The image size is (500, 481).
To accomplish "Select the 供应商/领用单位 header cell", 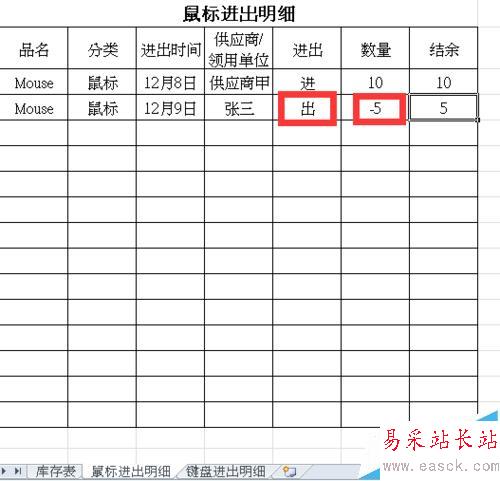I will click(239, 48).
